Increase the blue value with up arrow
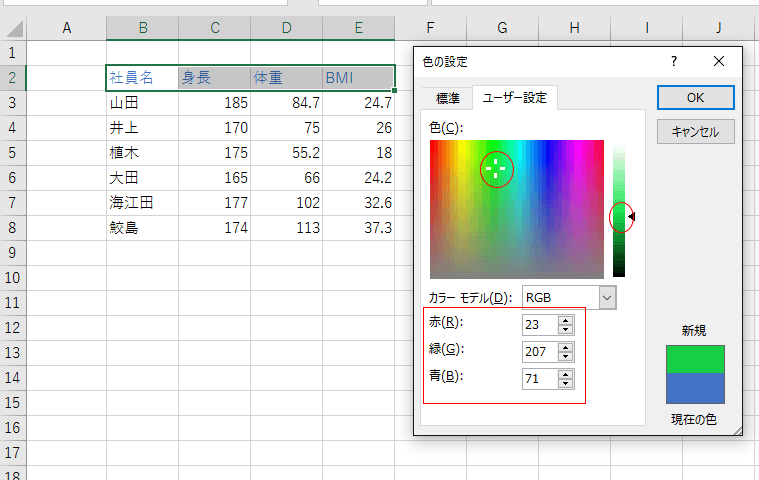This screenshot has width=759, height=480. [x=566, y=374]
